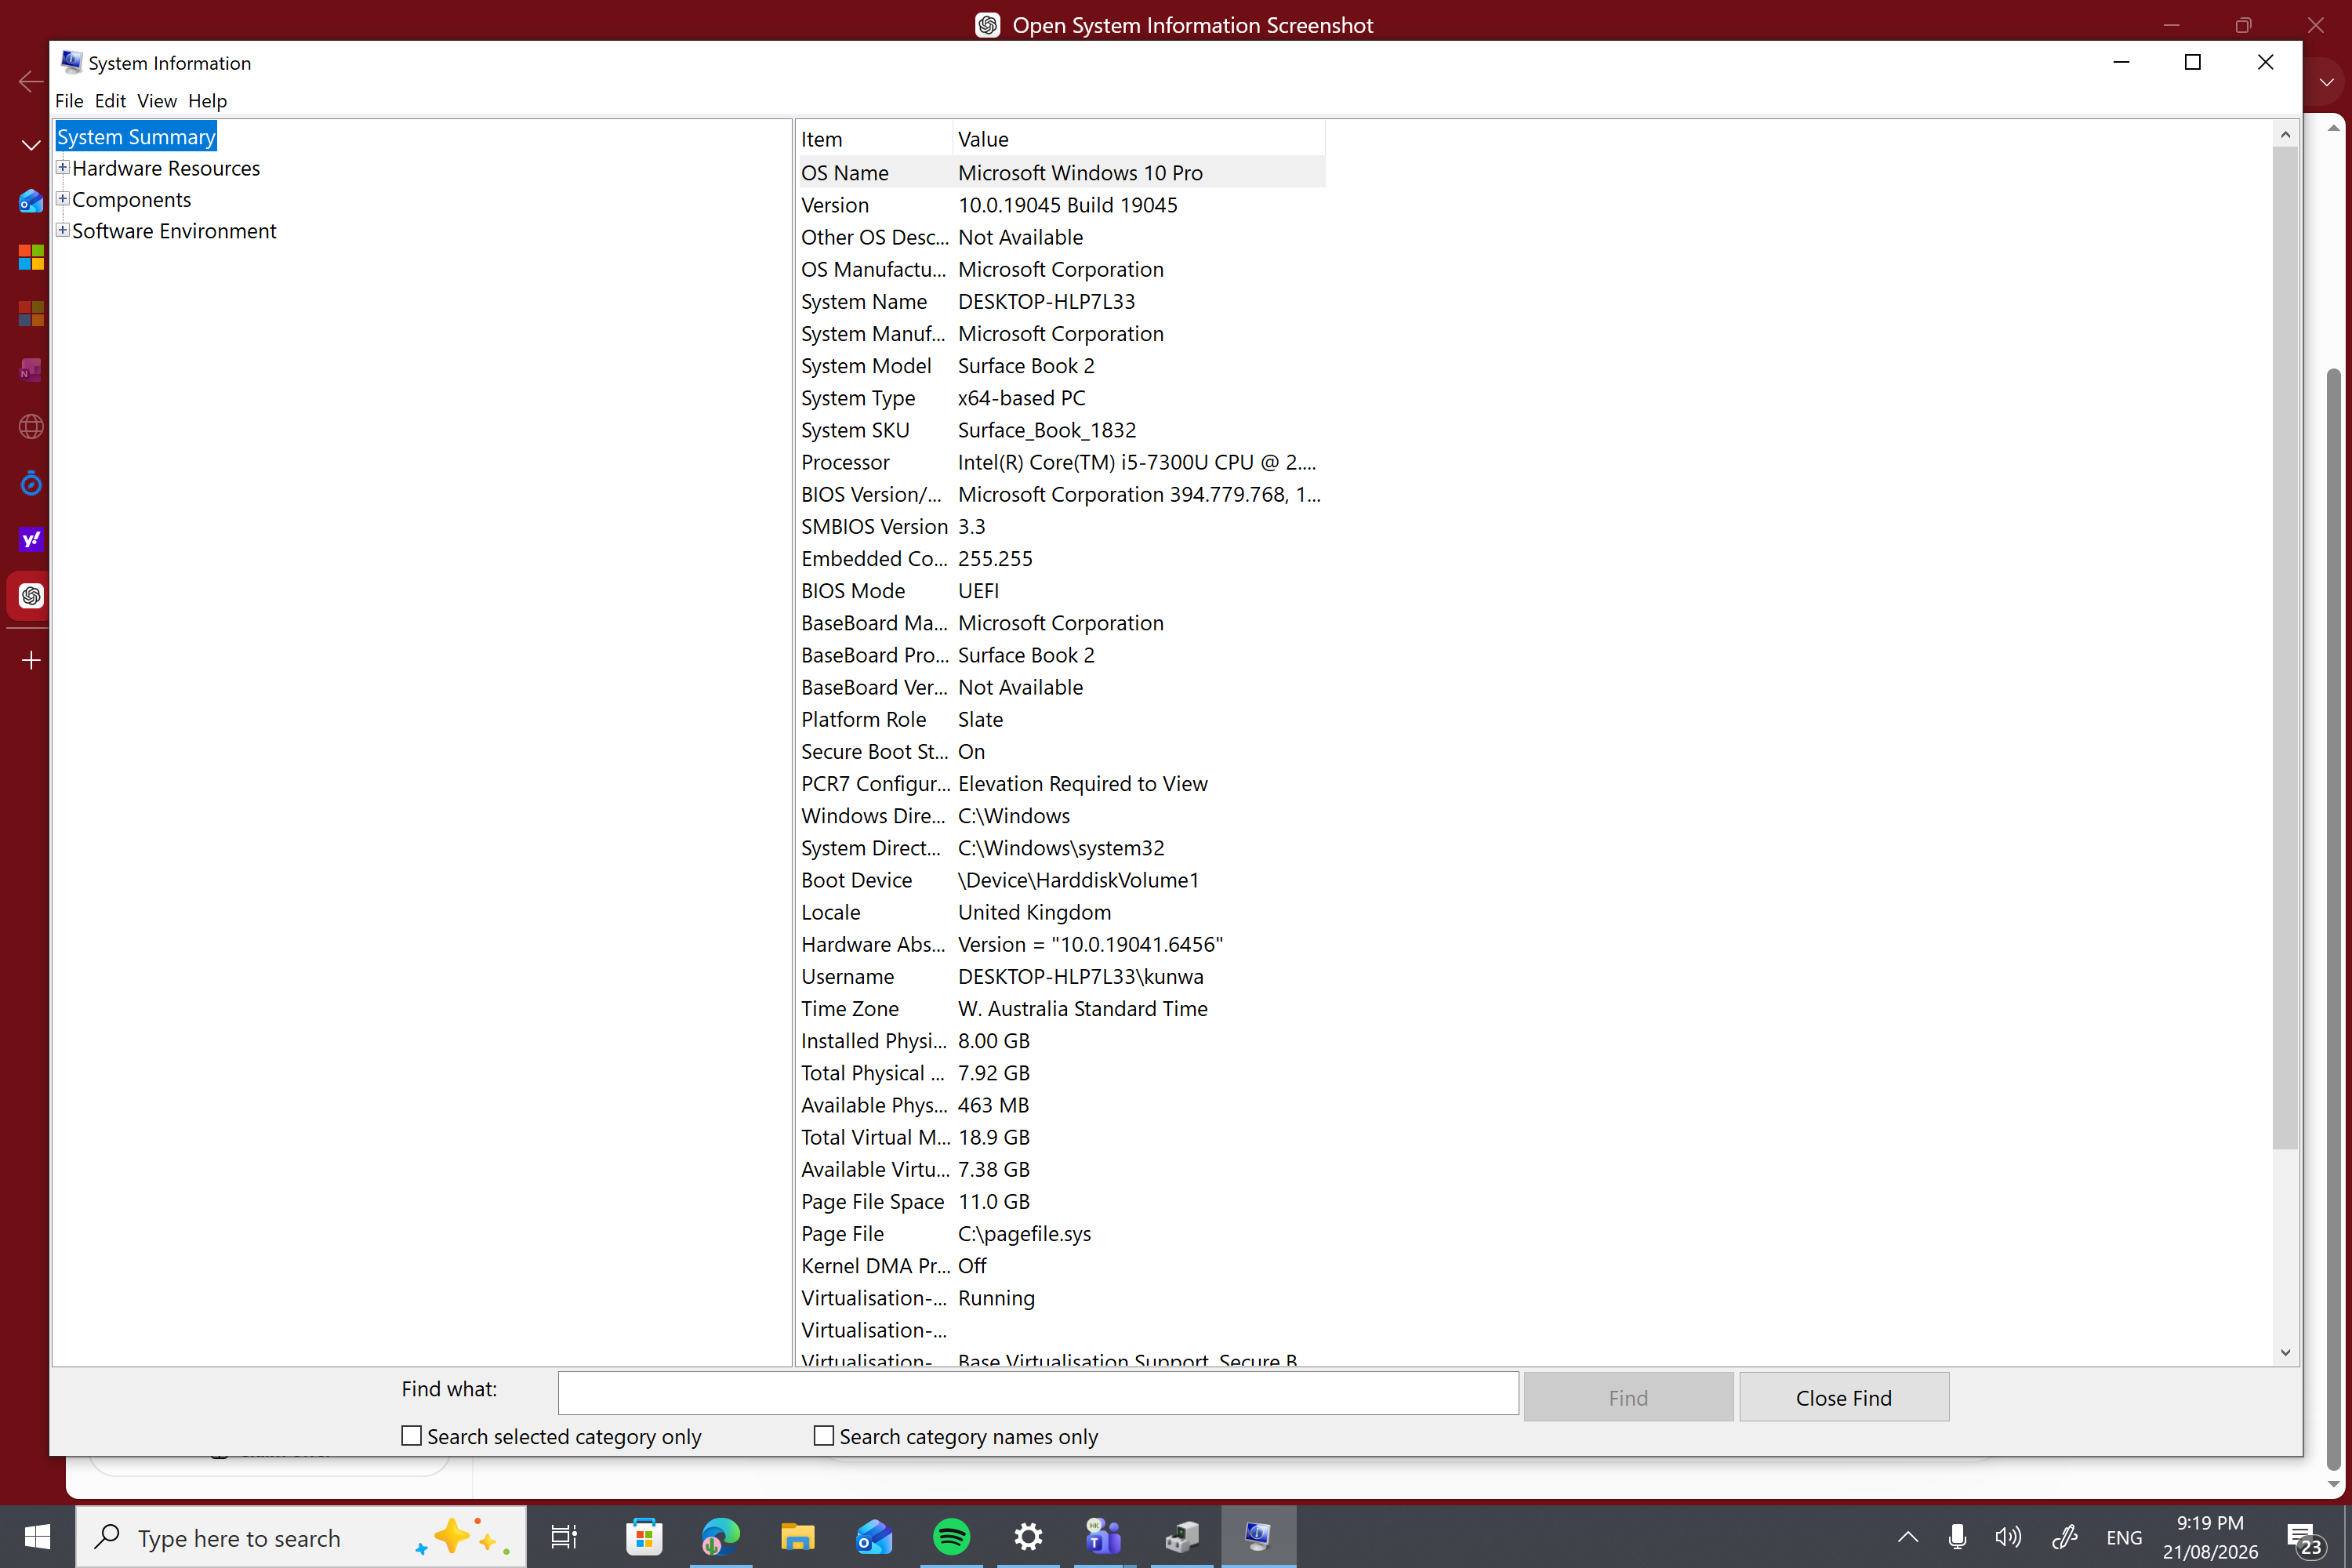The width and height of the screenshot is (2352, 1568).
Task: Click the down chevron below the back arrow
Action: 31,146
